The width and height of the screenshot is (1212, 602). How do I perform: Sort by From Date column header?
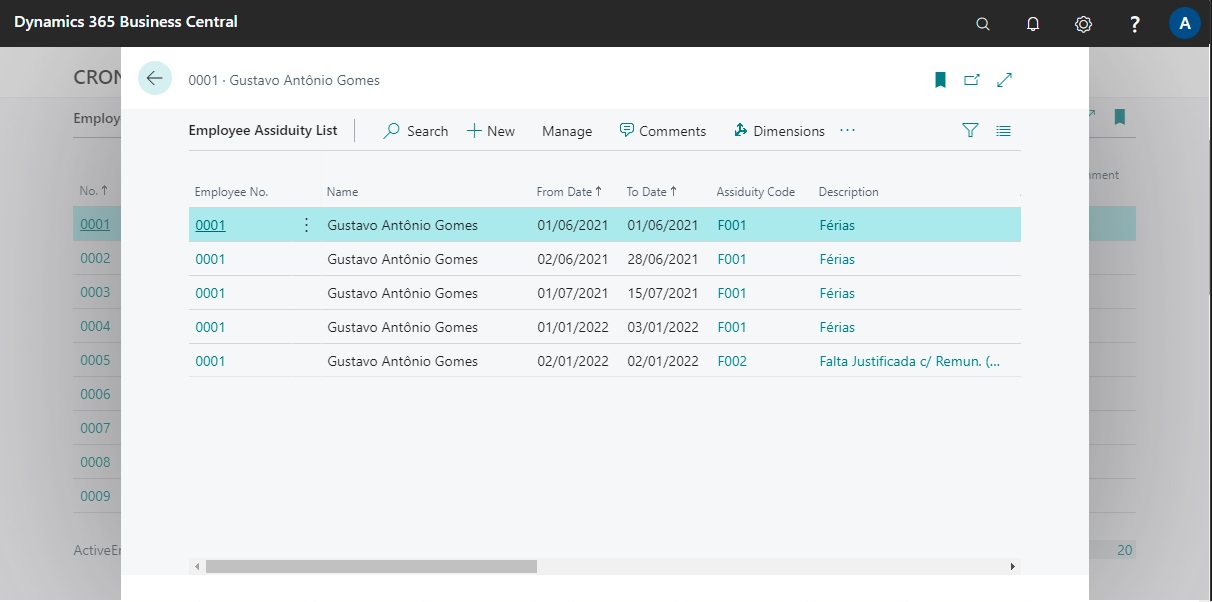(x=564, y=192)
